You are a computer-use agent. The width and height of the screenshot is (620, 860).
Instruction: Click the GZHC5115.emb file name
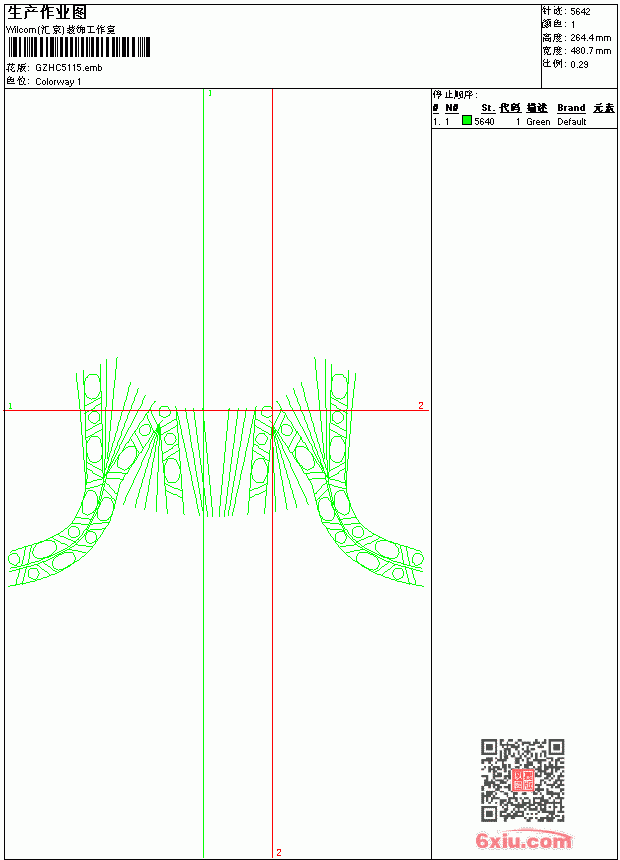point(69,68)
